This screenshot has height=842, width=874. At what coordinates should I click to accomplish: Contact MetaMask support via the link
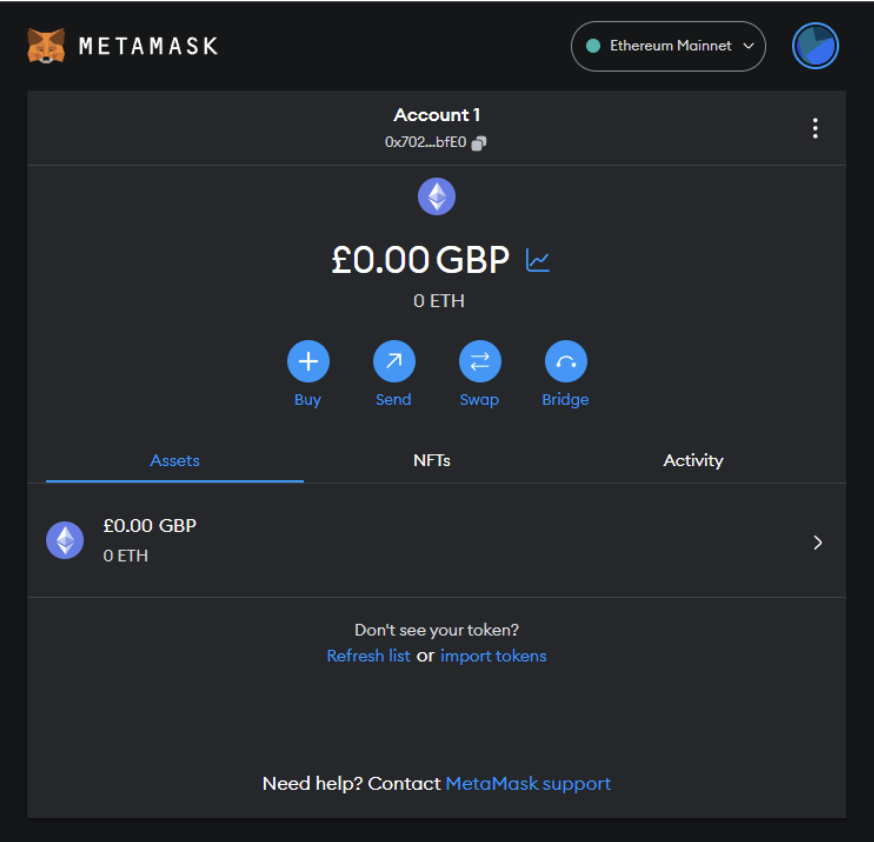[528, 783]
